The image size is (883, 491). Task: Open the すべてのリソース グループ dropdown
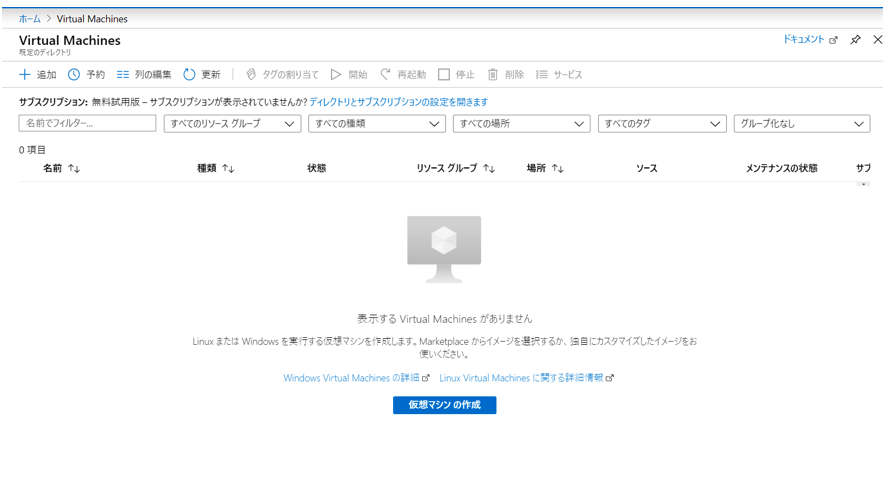click(x=233, y=123)
